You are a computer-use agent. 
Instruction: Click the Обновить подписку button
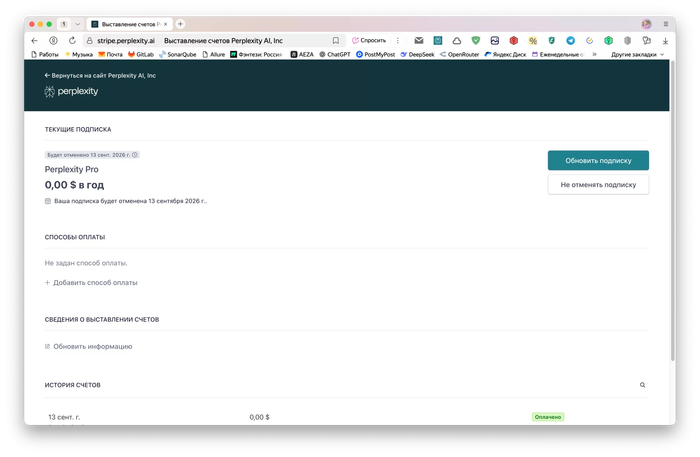598,160
